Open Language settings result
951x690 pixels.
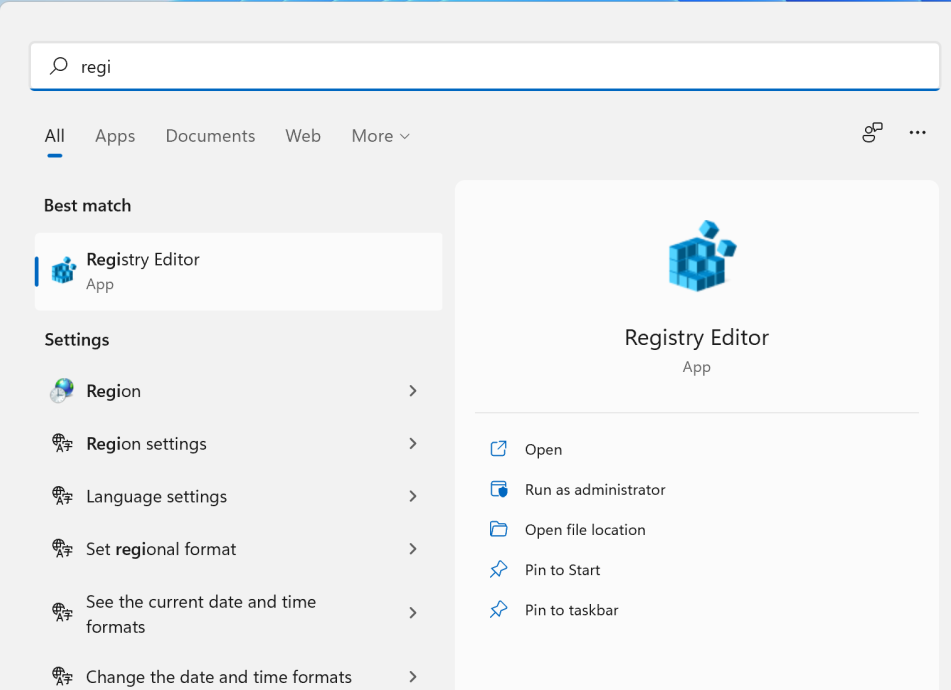tap(238, 497)
